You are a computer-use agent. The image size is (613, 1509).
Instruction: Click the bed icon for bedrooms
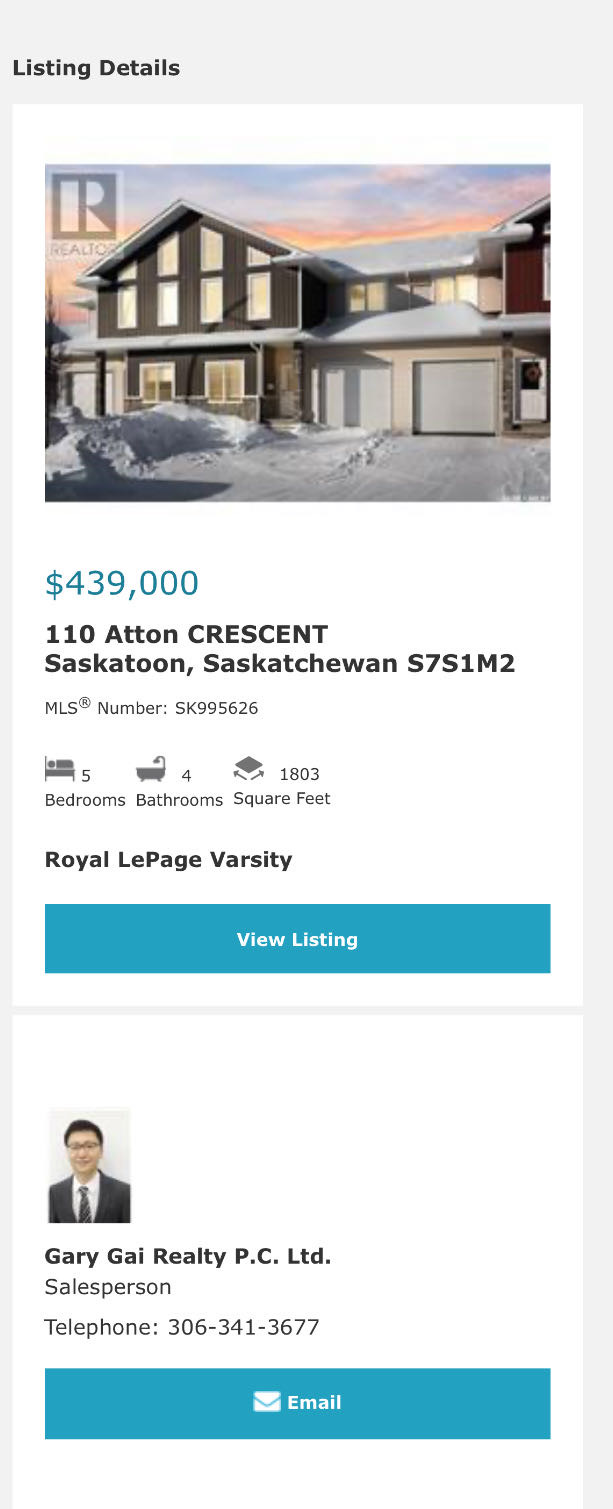point(59,769)
